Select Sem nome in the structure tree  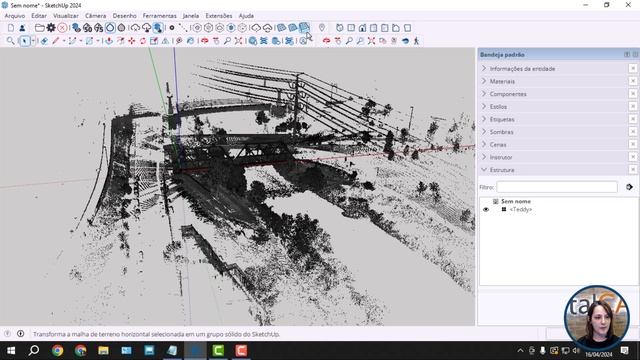coord(516,201)
